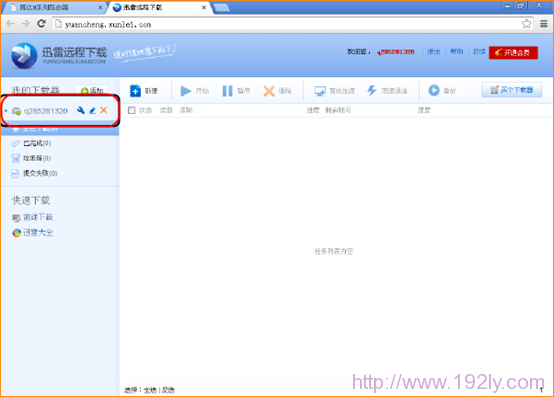The width and height of the screenshot is (554, 397).
Task: Click the feedback link next to 帮助
Action: (x=479, y=52)
